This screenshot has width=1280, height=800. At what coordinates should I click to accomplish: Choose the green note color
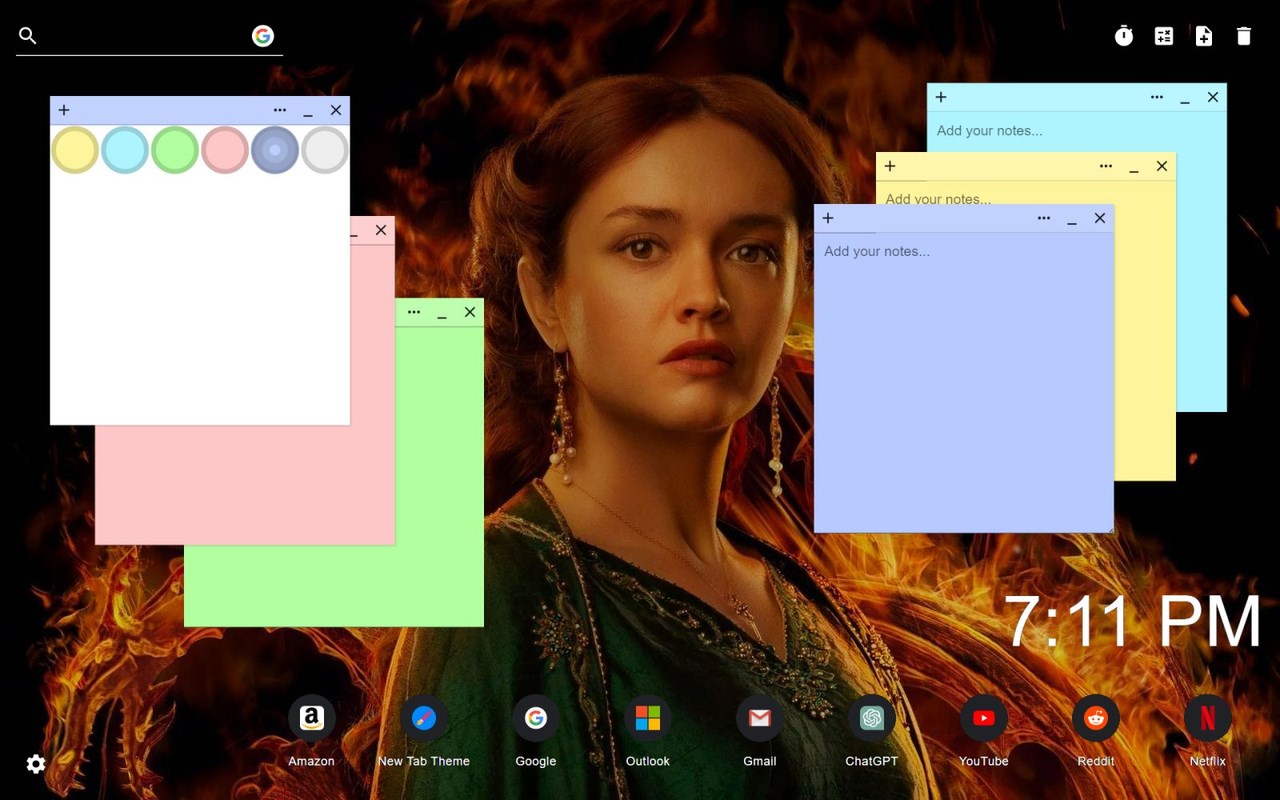click(175, 150)
